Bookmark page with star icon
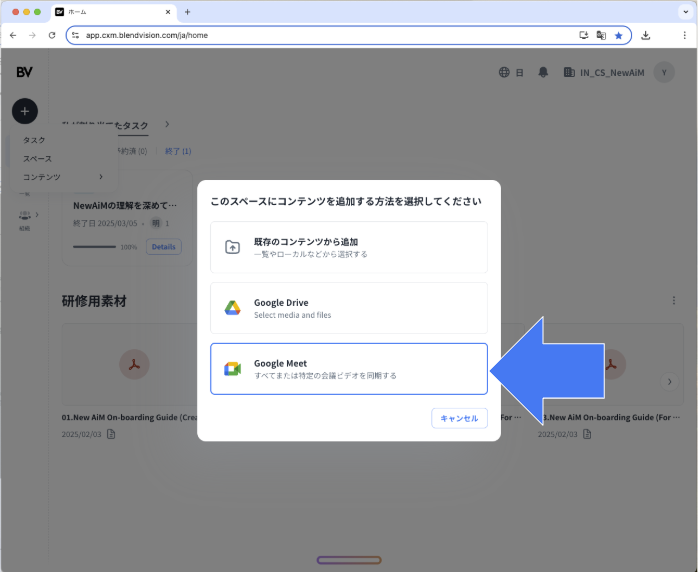 (x=618, y=36)
